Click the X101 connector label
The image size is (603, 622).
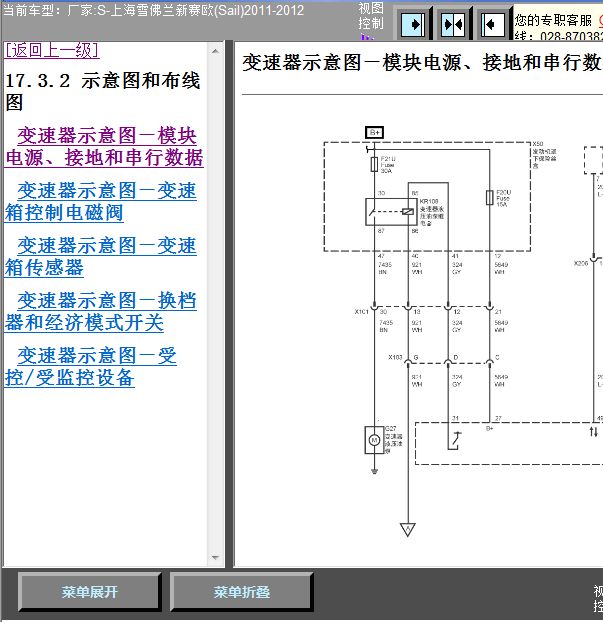coord(361,312)
